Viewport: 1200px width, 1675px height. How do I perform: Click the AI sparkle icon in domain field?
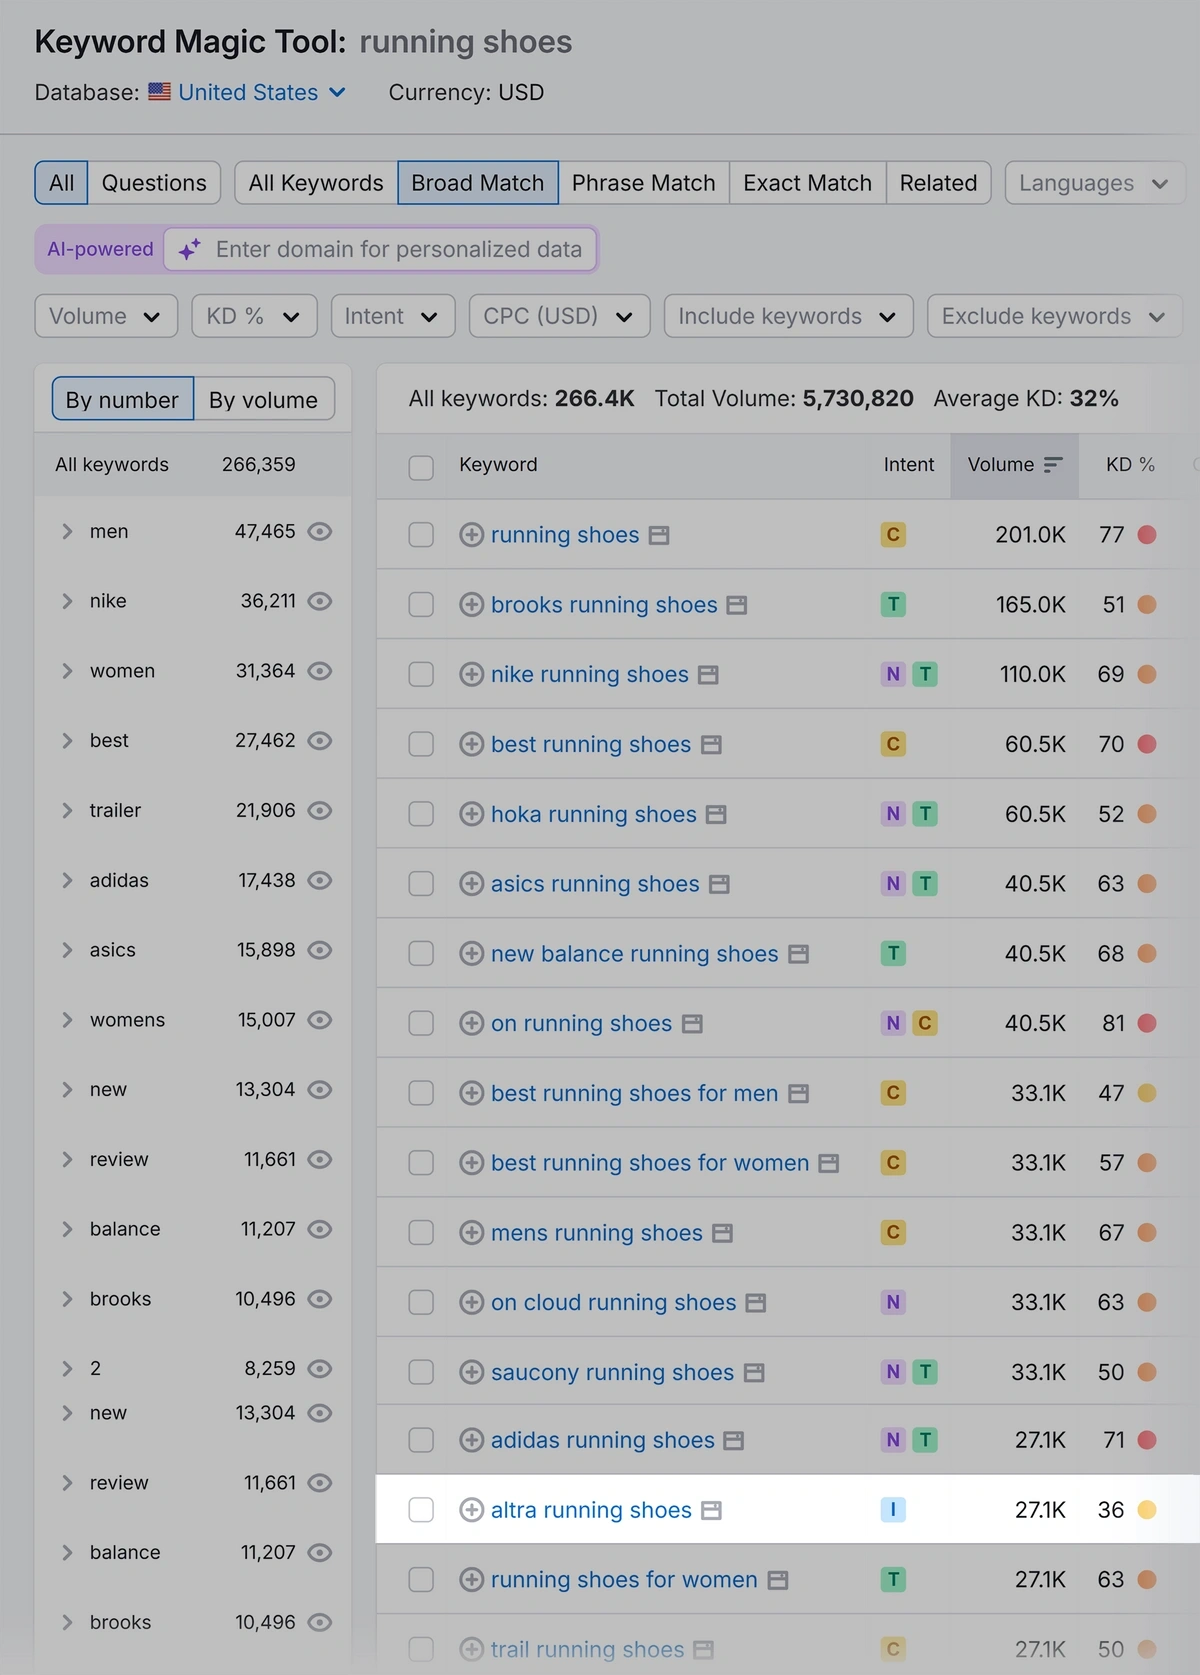point(190,249)
